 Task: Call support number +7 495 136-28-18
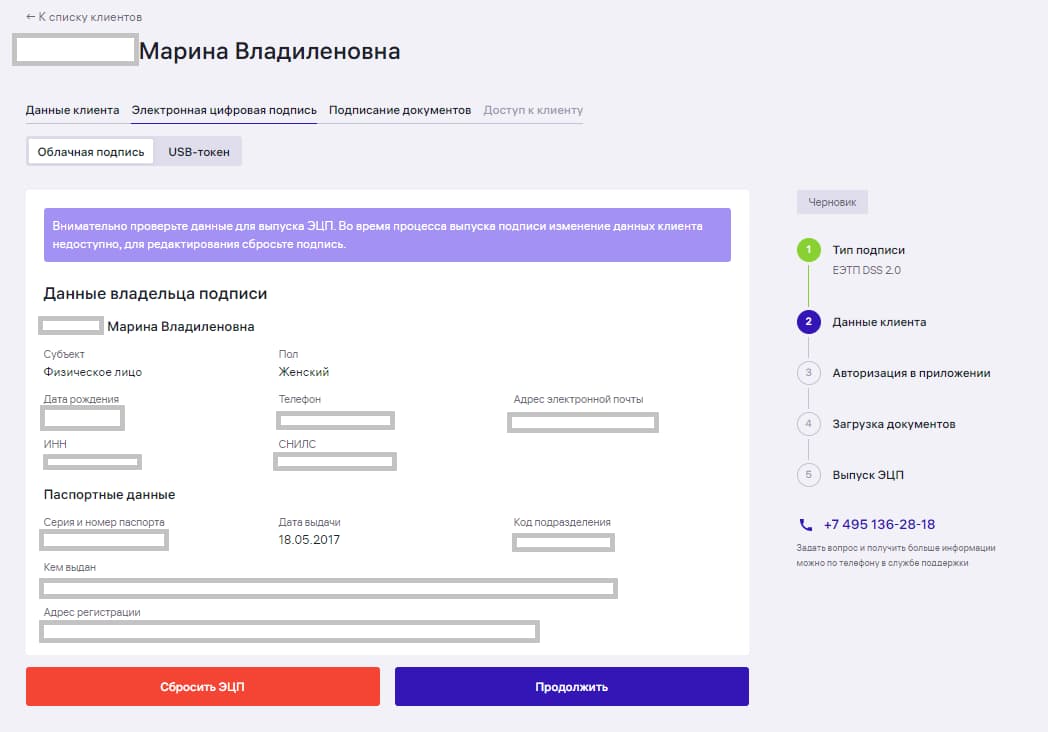879,525
